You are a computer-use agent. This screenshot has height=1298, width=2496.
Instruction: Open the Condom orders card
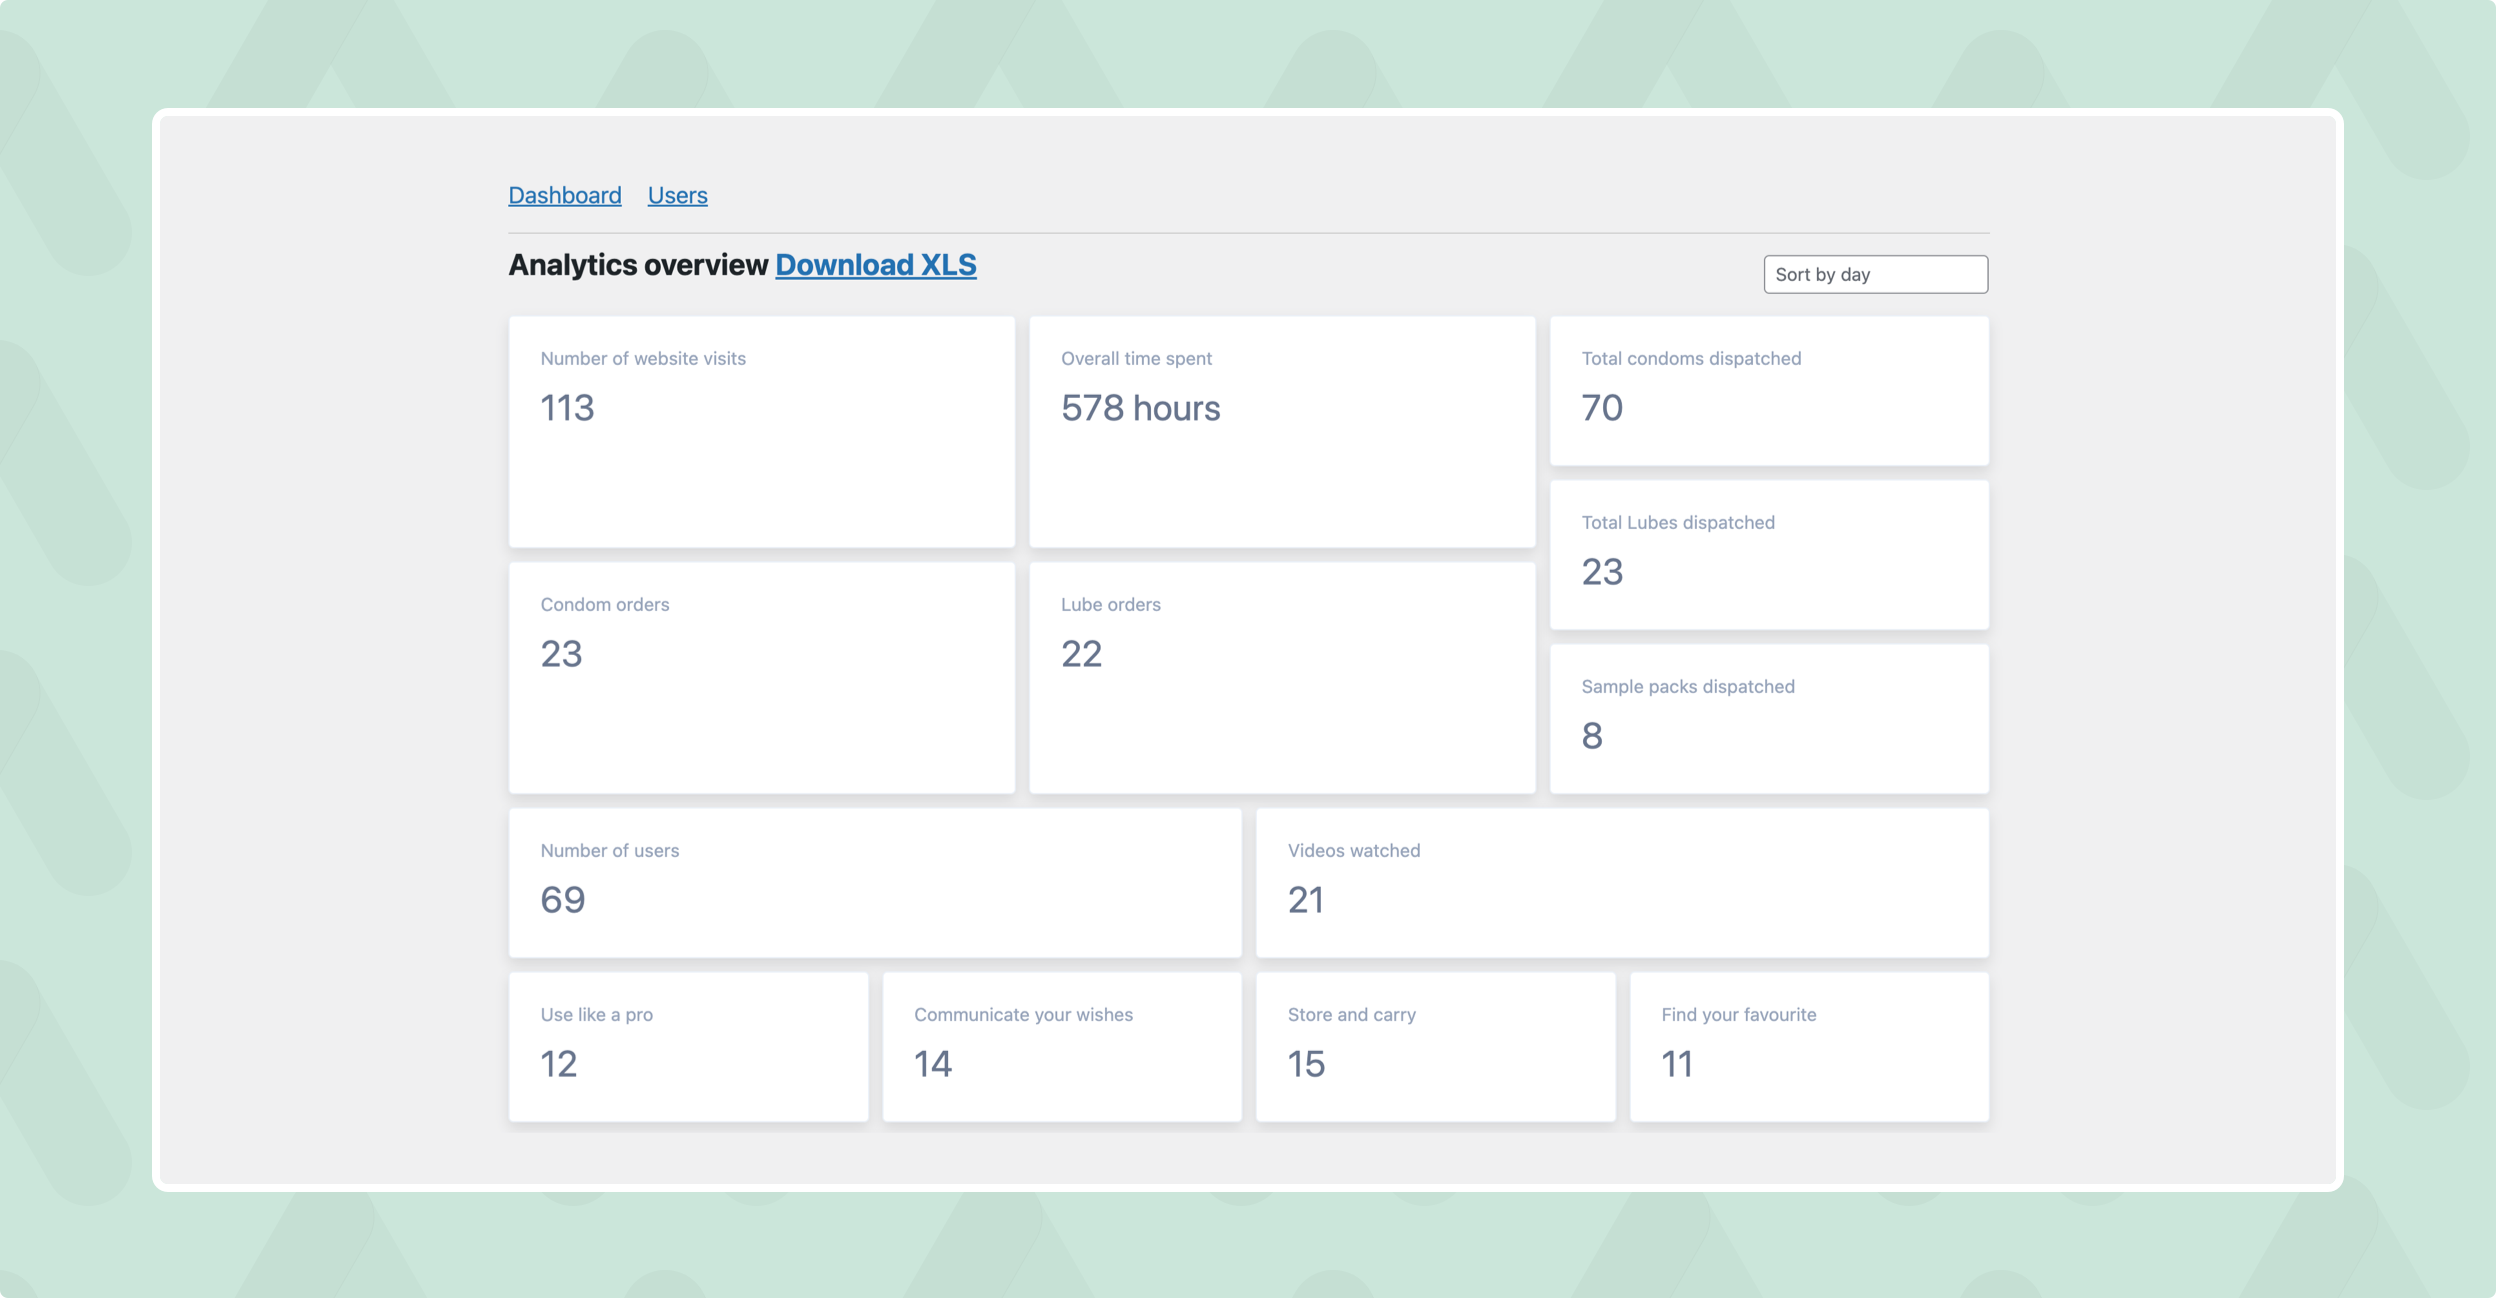click(x=761, y=678)
